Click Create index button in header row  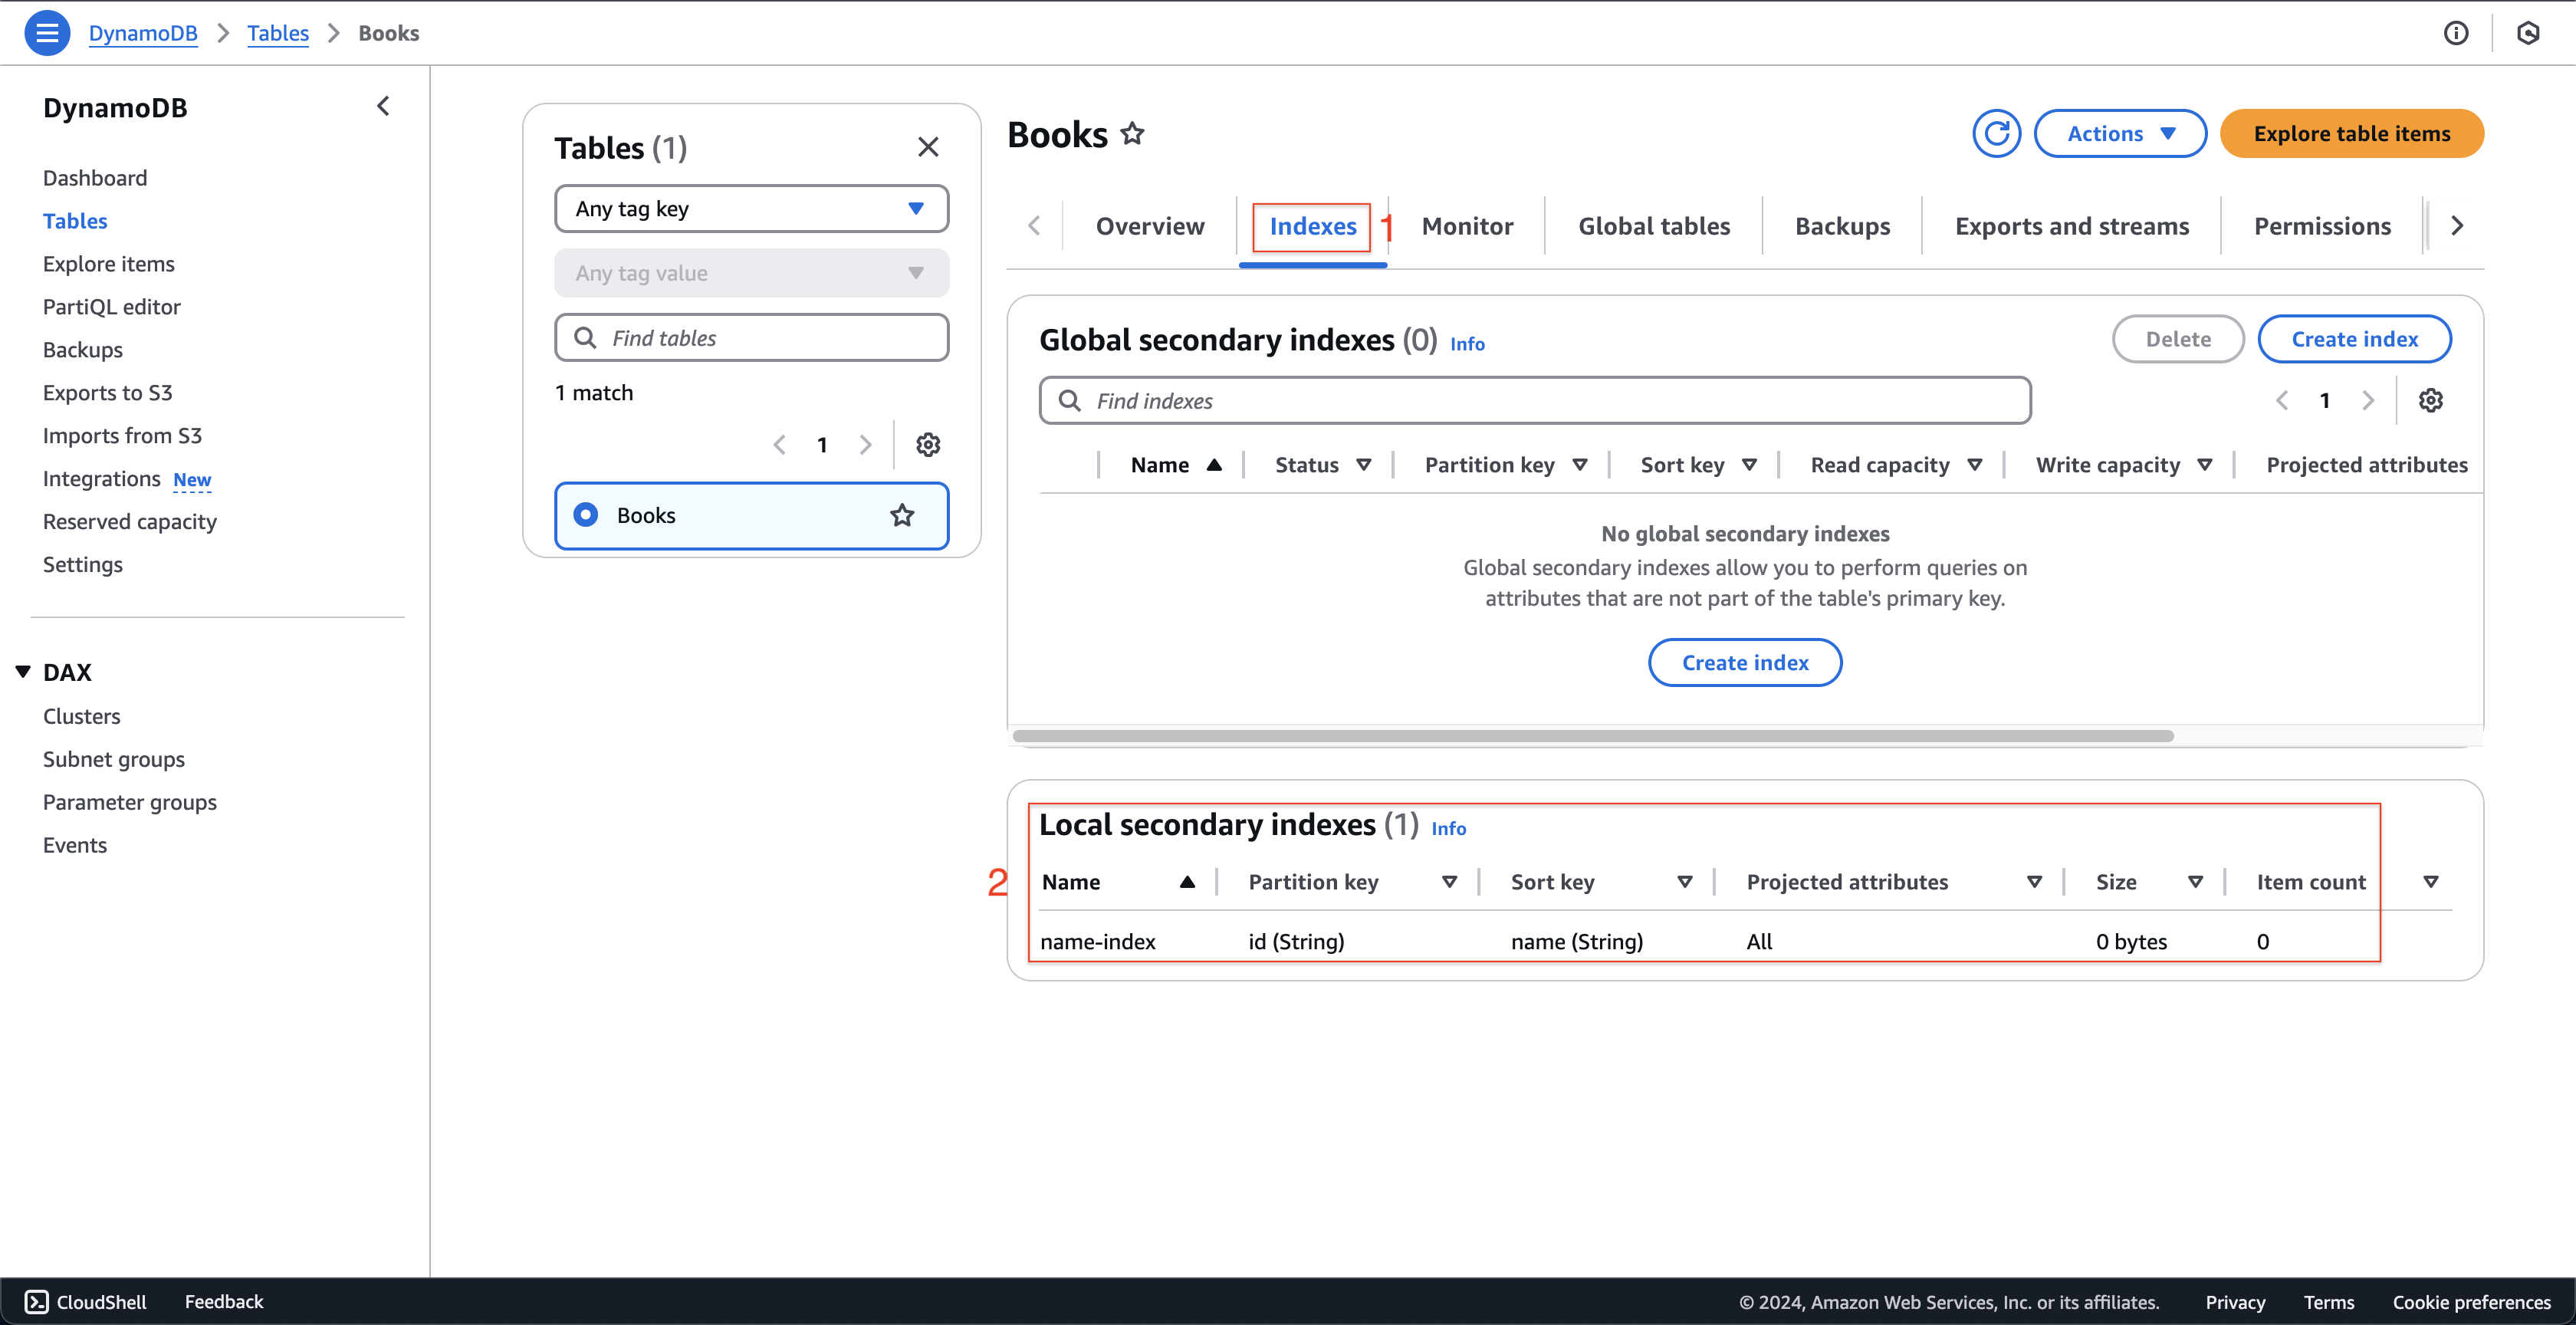coord(2354,339)
